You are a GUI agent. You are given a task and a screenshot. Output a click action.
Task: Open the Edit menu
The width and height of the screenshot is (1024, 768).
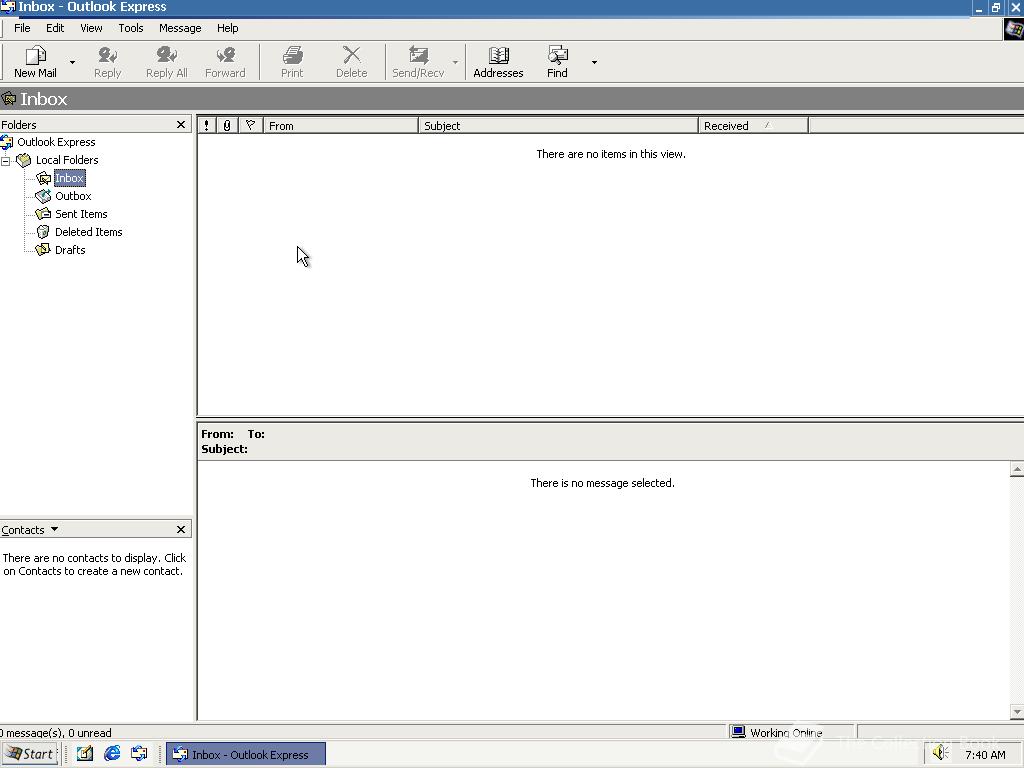[55, 28]
